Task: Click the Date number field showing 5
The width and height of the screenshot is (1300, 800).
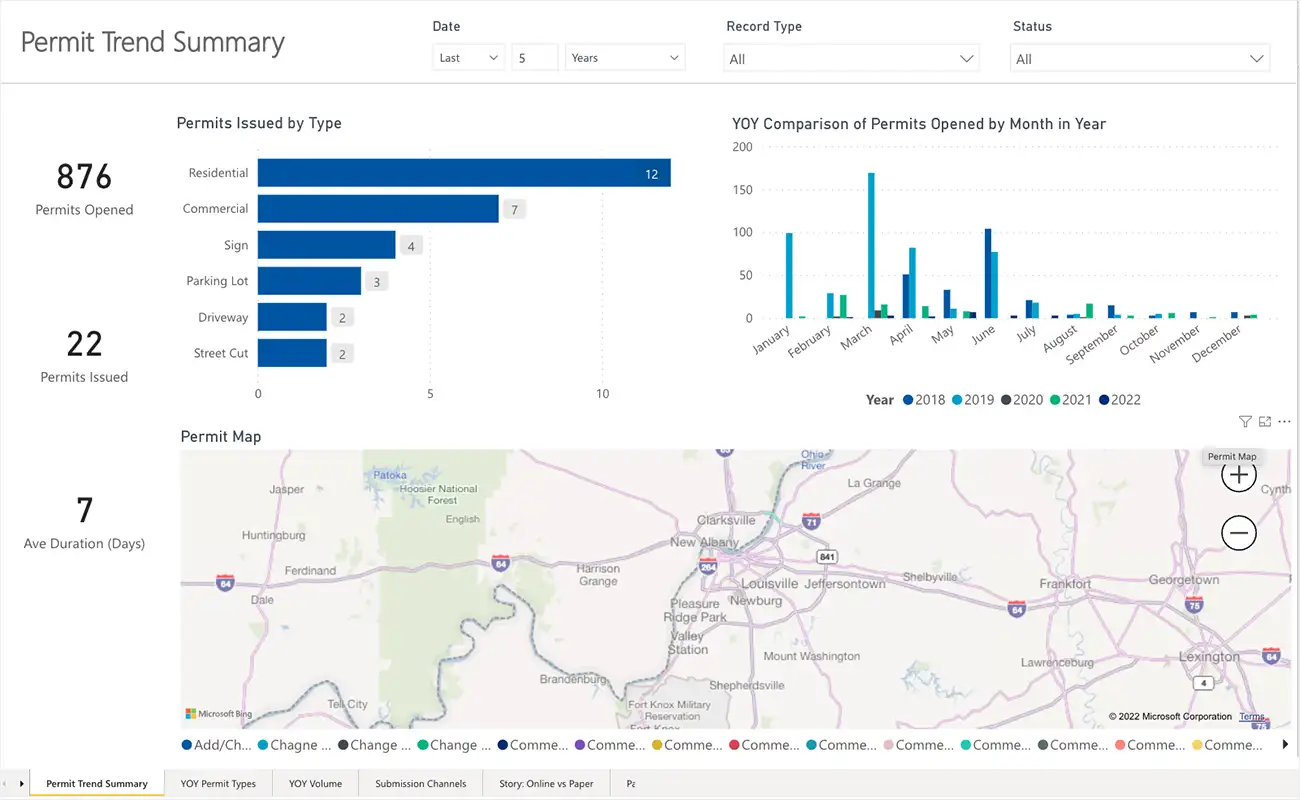Action: (535, 58)
